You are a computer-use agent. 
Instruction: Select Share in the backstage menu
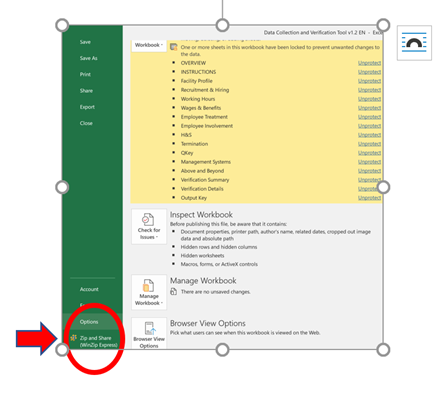[x=86, y=91]
